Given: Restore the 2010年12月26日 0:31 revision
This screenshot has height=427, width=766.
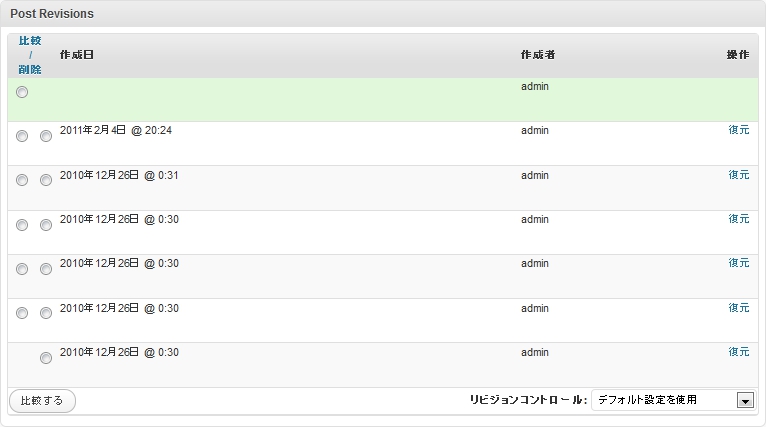Looking at the screenshot, I should [738, 174].
